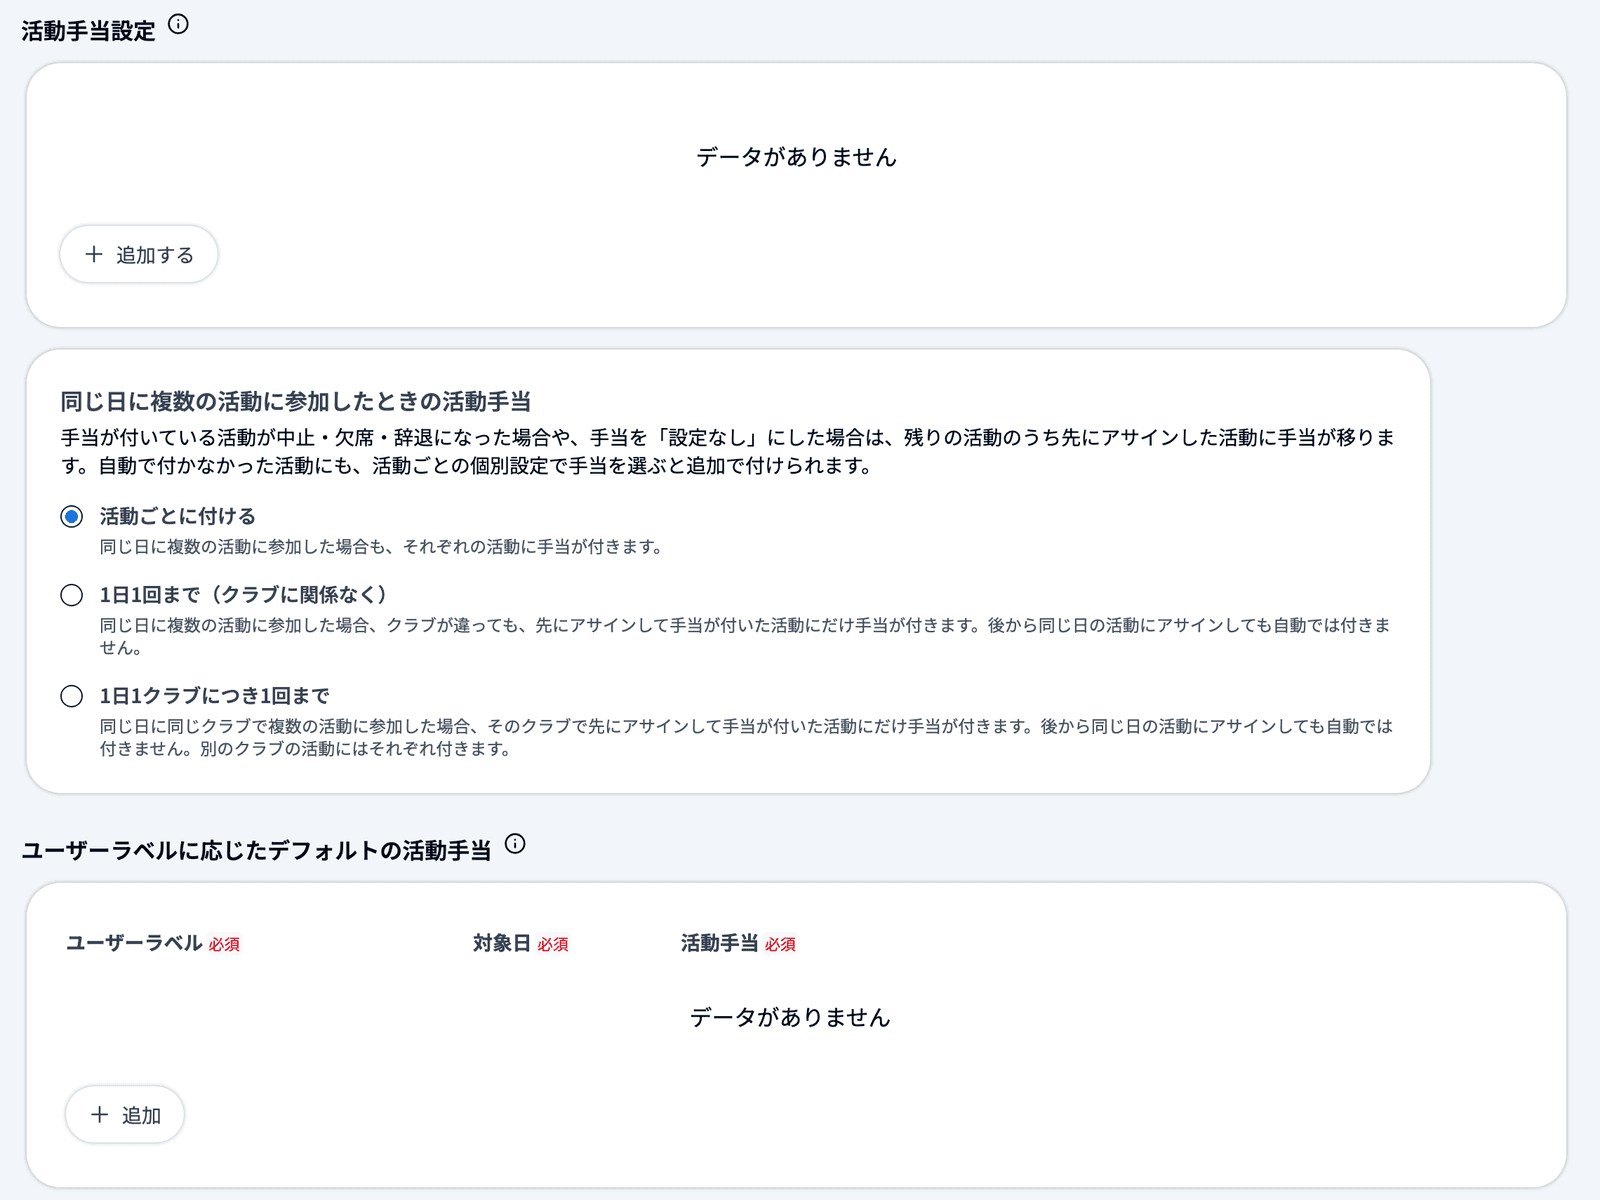The width and height of the screenshot is (1600, 1200).
Task: Click the 追加 button in user label section
Action: pos(125,1115)
